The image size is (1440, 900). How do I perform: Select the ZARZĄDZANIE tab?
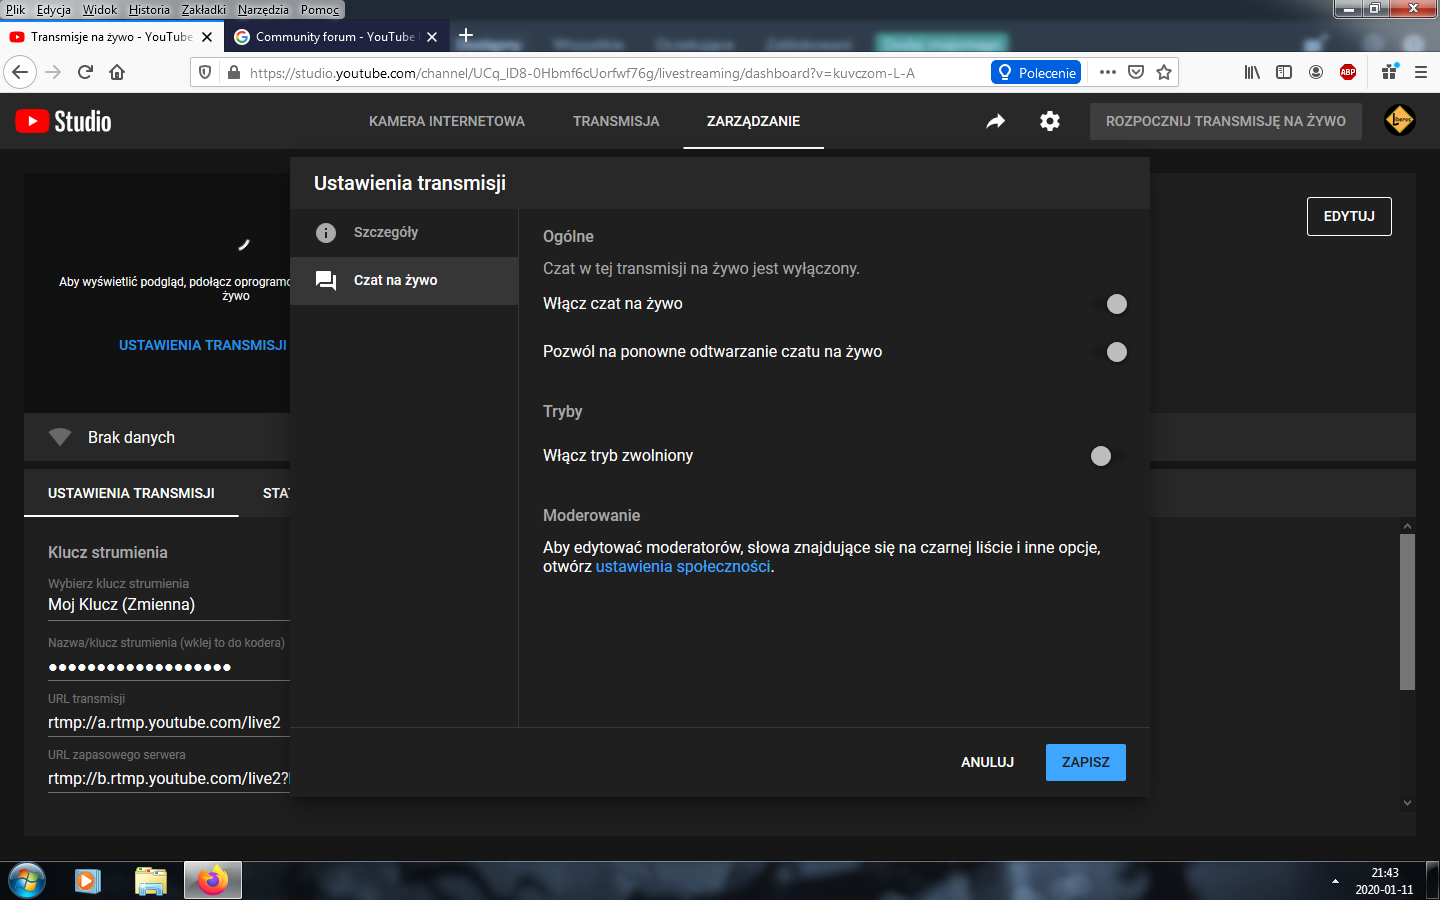pos(753,121)
